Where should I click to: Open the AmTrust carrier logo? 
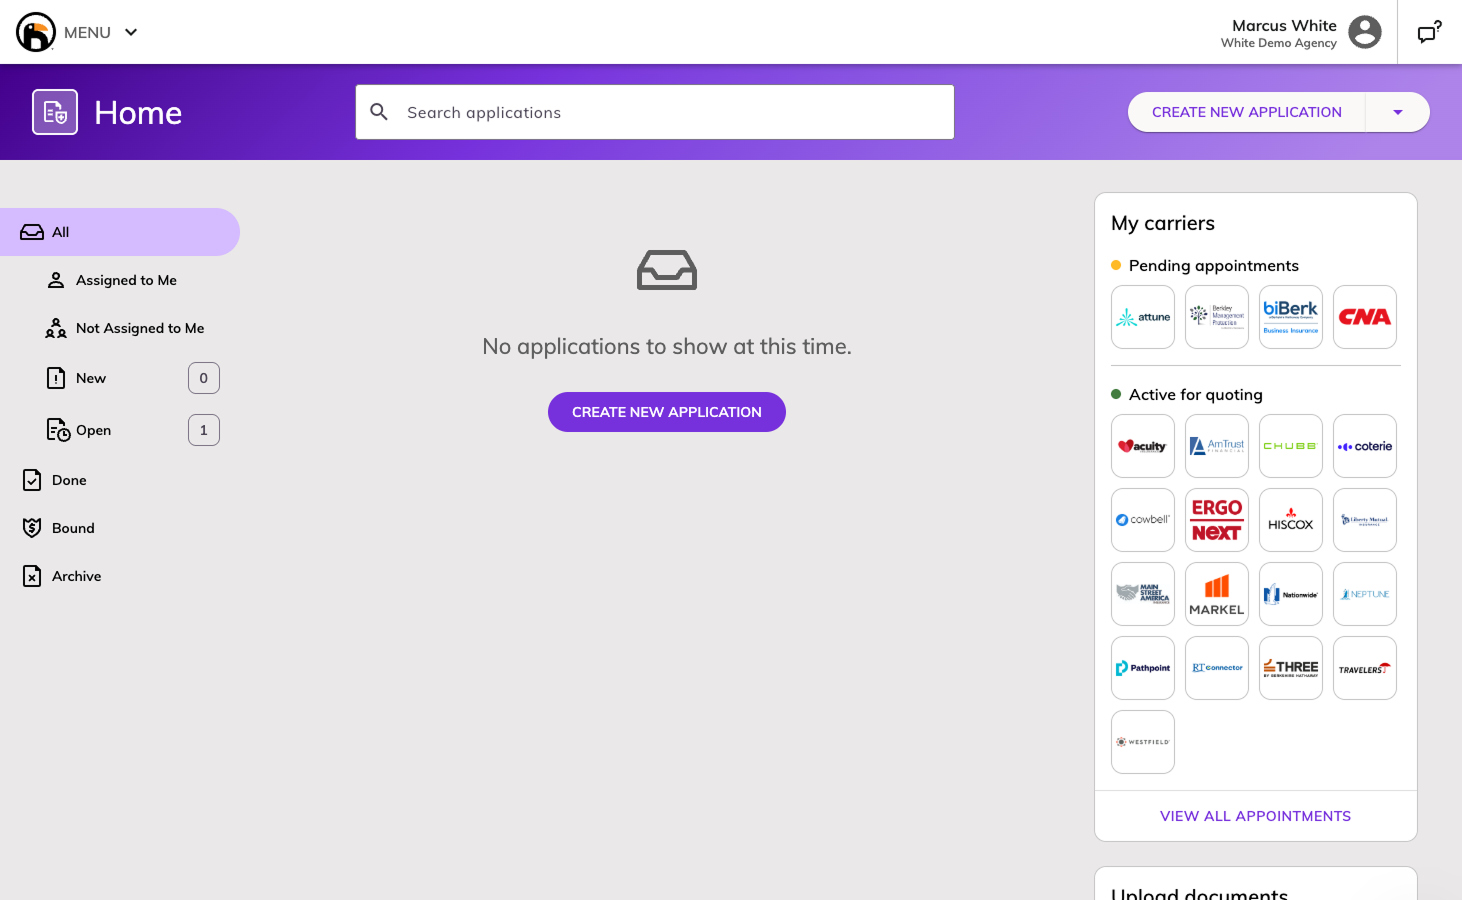point(1217,446)
